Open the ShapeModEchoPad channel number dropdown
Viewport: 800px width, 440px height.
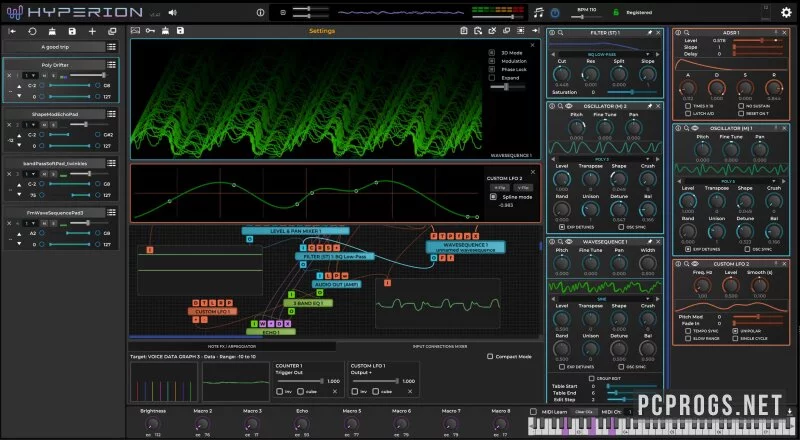pos(31,125)
